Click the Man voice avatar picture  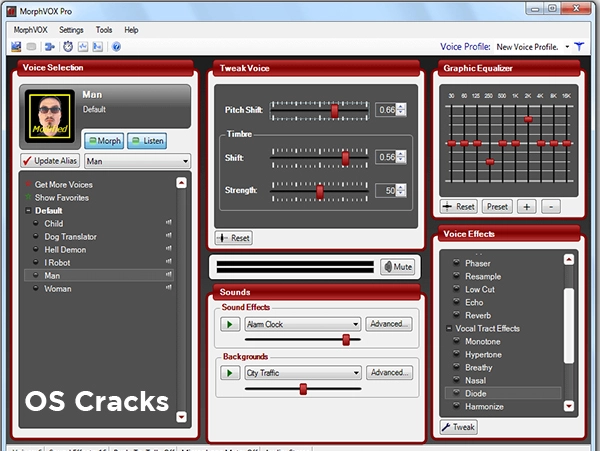tap(50, 116)
